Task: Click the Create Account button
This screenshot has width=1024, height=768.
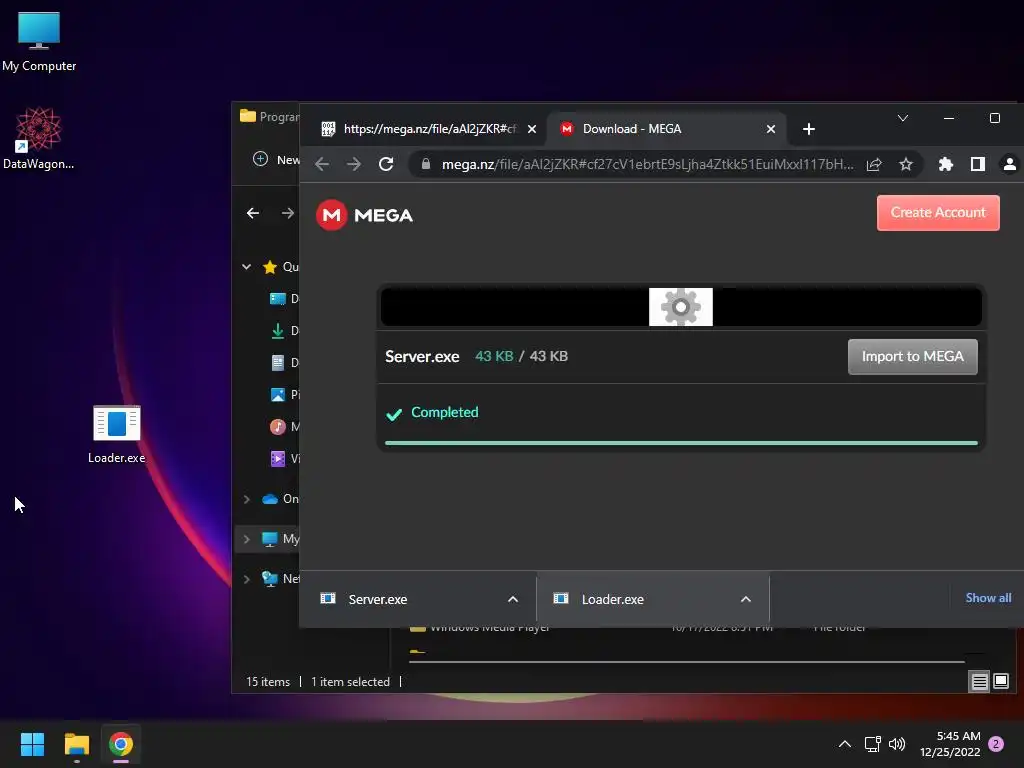Action: pos(938,212)
